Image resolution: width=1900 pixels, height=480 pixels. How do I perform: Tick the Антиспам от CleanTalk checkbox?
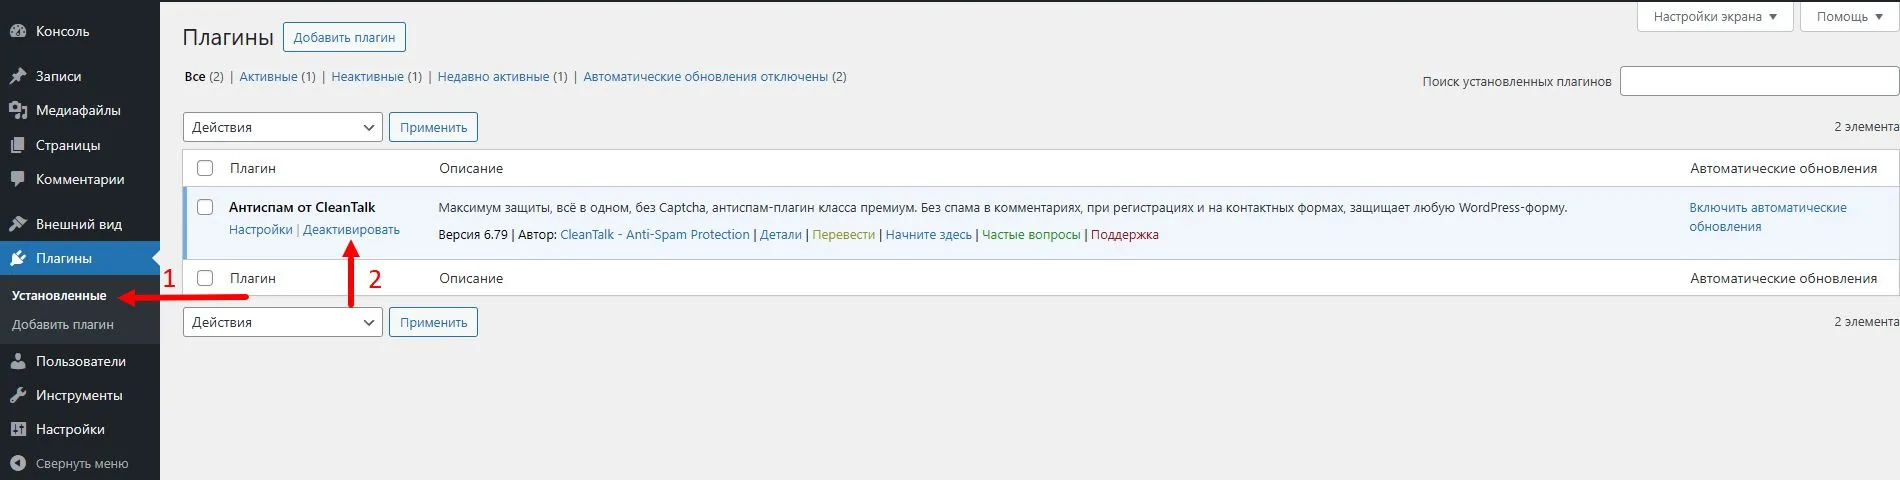205,207
